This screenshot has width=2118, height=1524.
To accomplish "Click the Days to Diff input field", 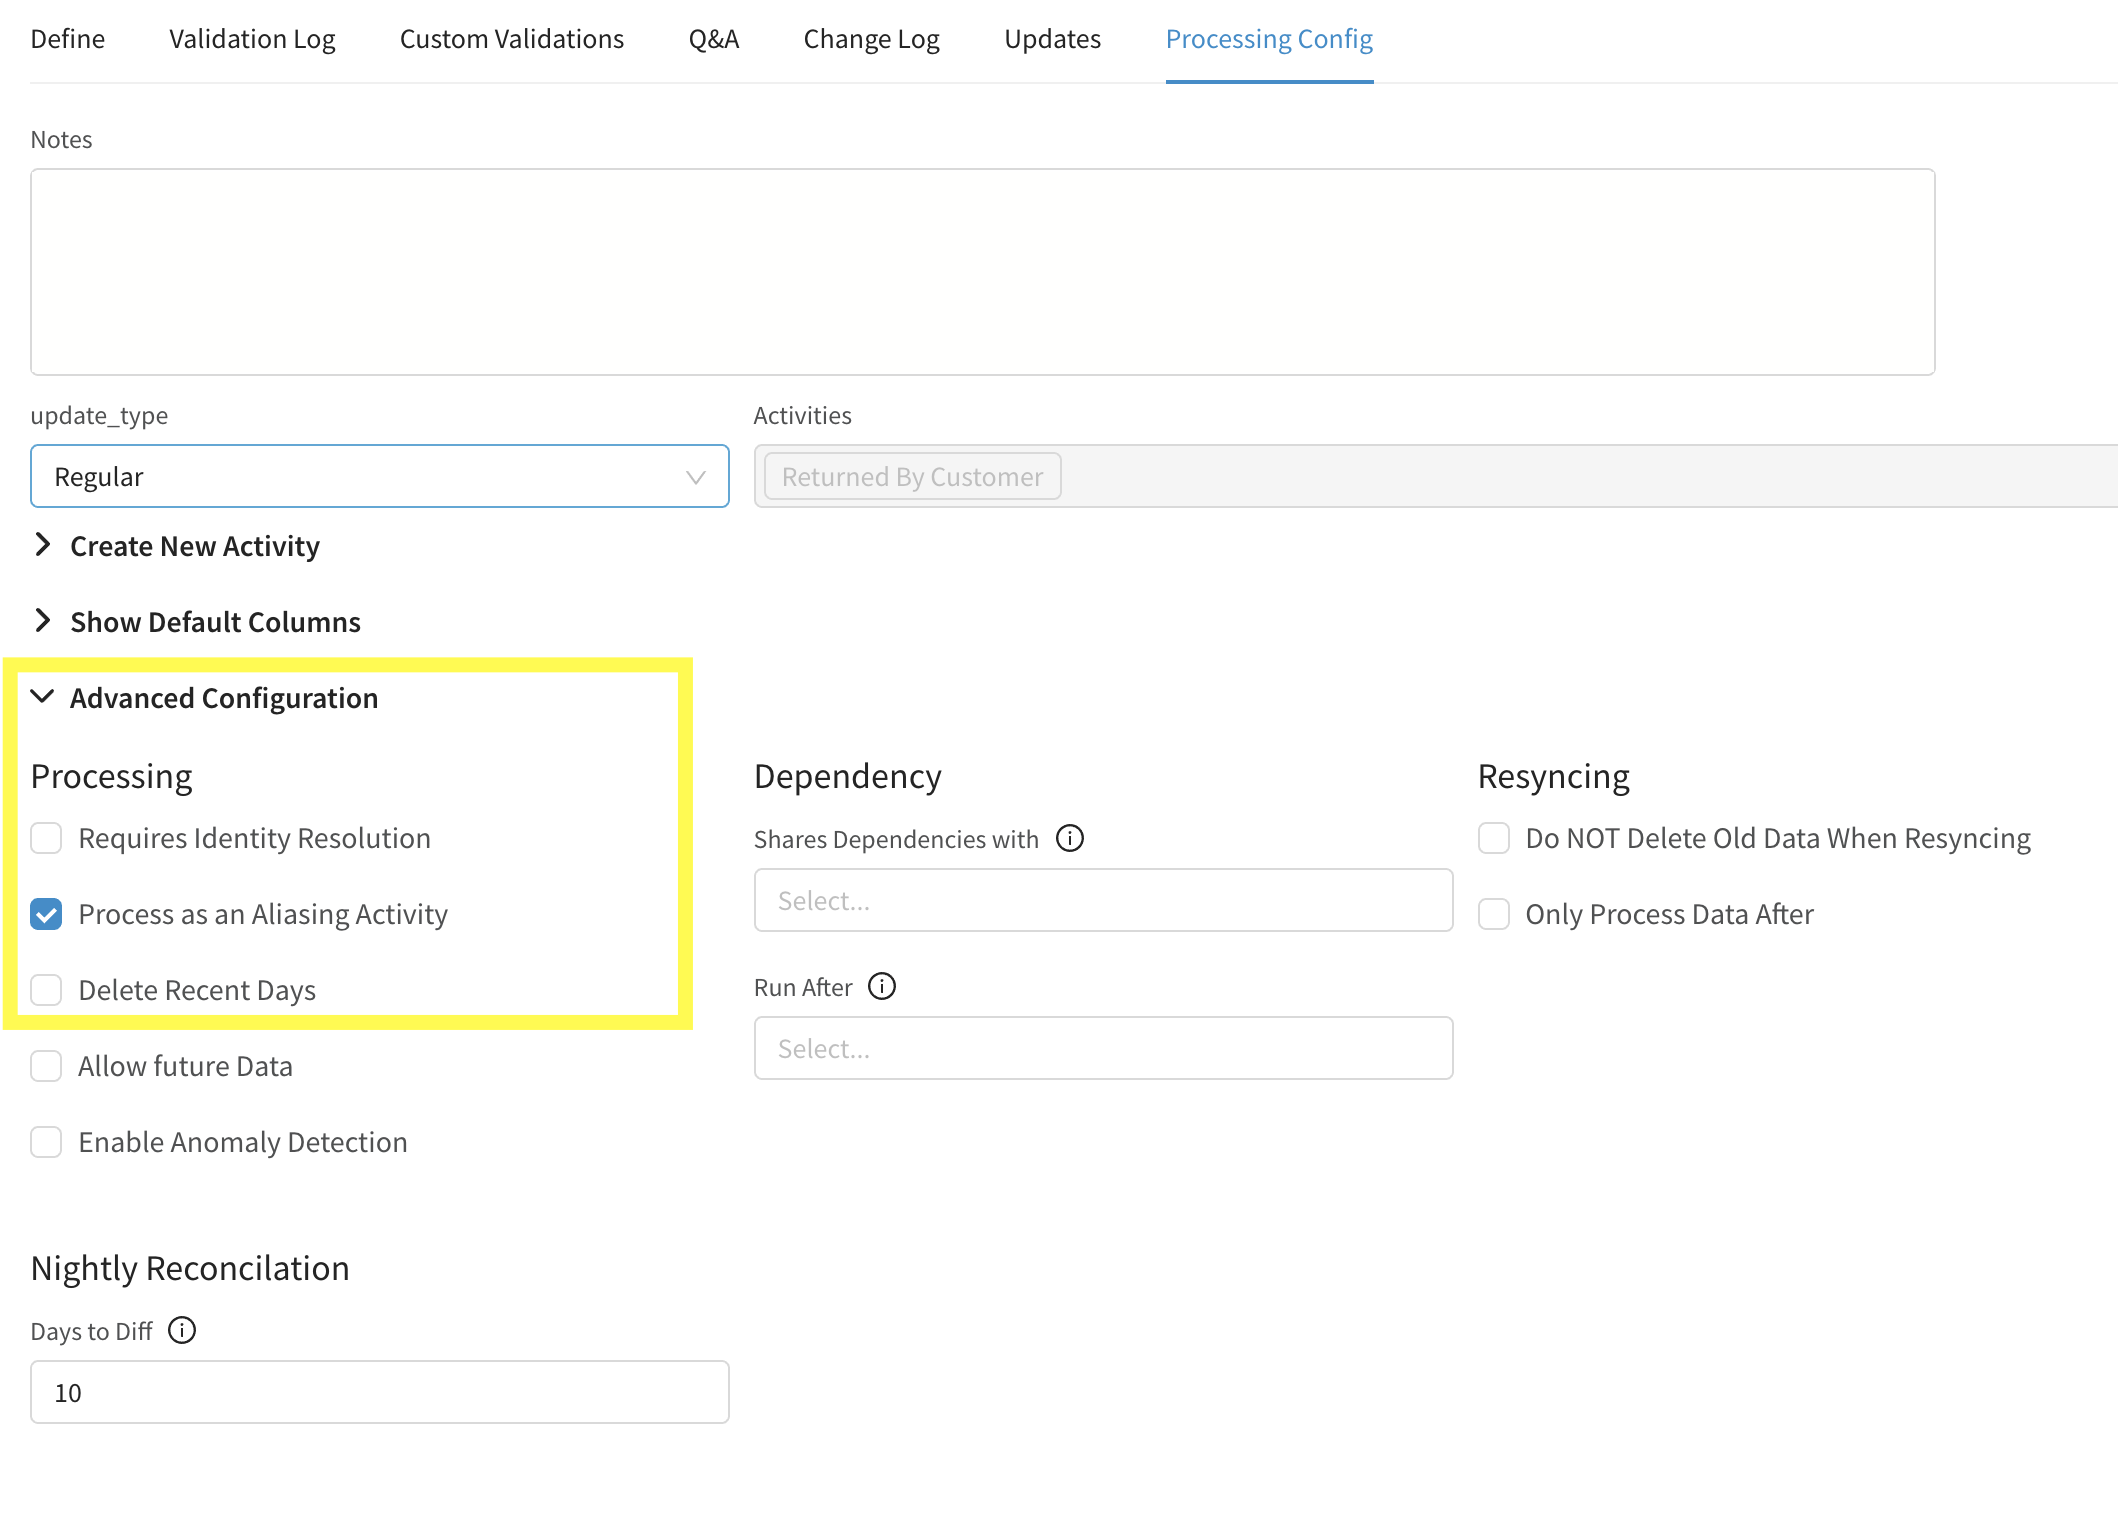I will pos(379,1392).
